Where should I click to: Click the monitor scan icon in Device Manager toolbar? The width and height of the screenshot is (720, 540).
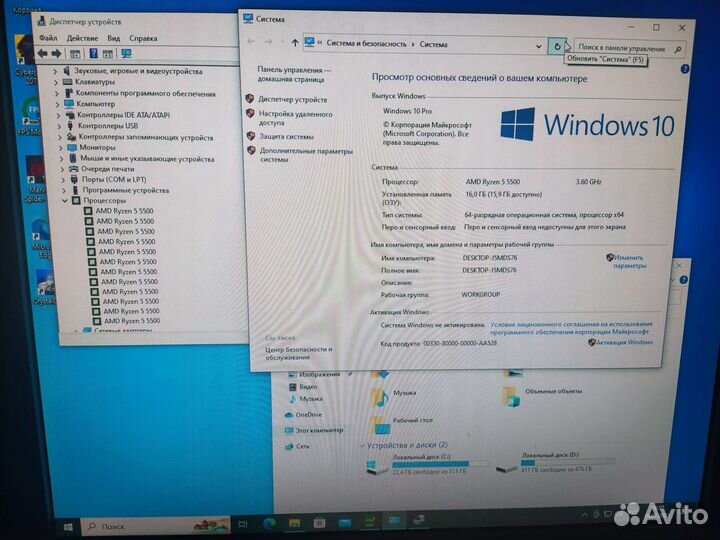126,54
